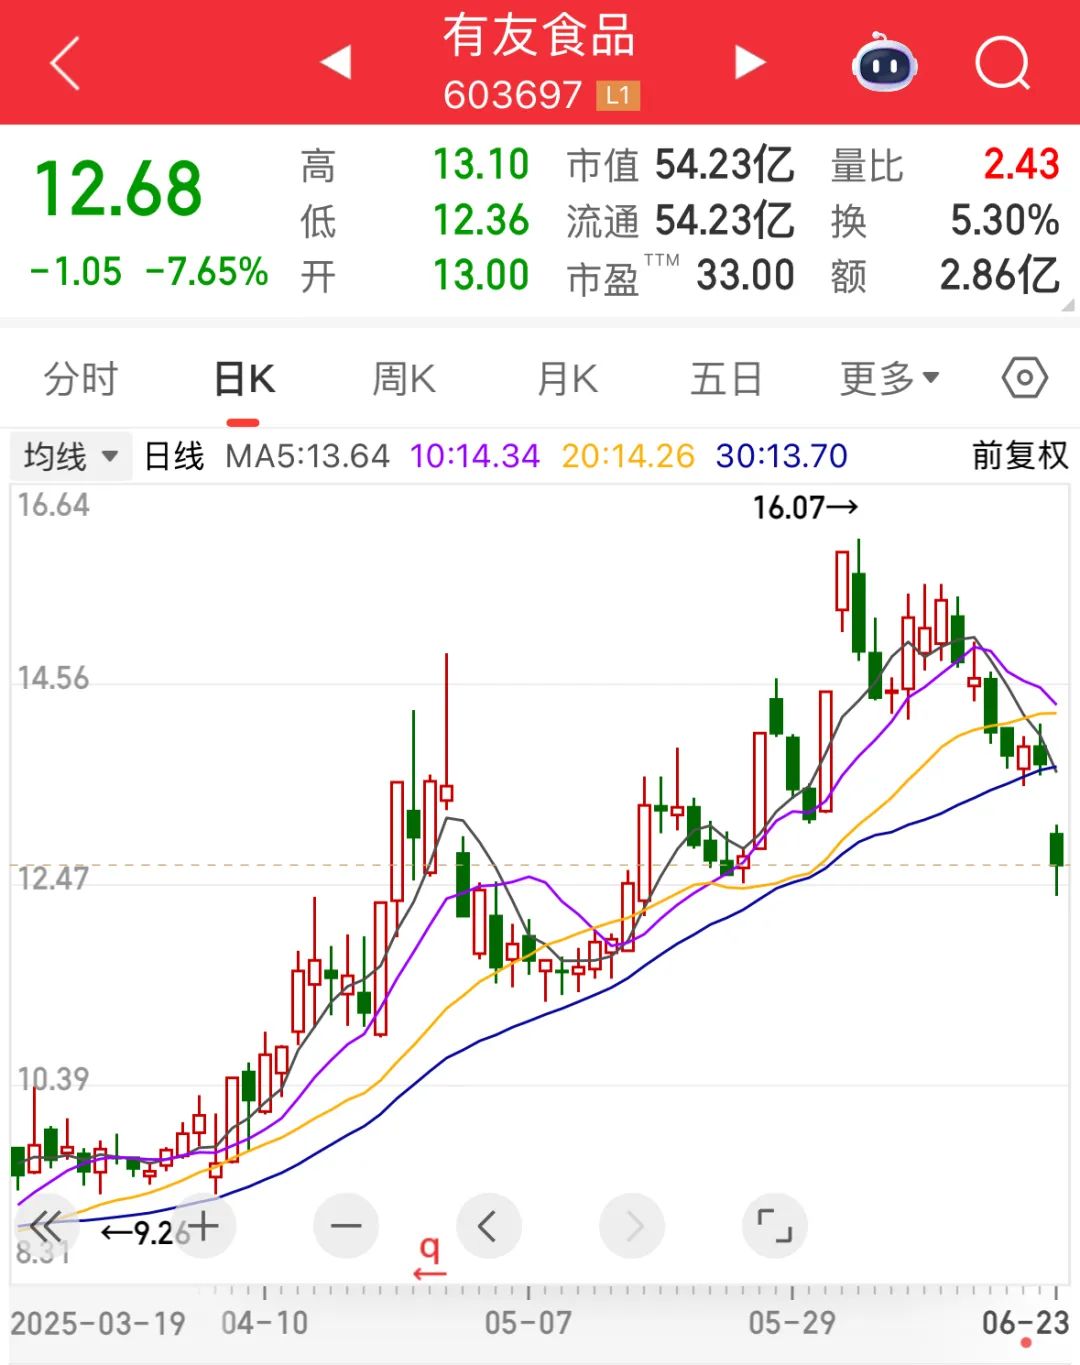1080x1365 pixels.
Task: Tap current price 12.68
Action: click(x=118, y=189)
